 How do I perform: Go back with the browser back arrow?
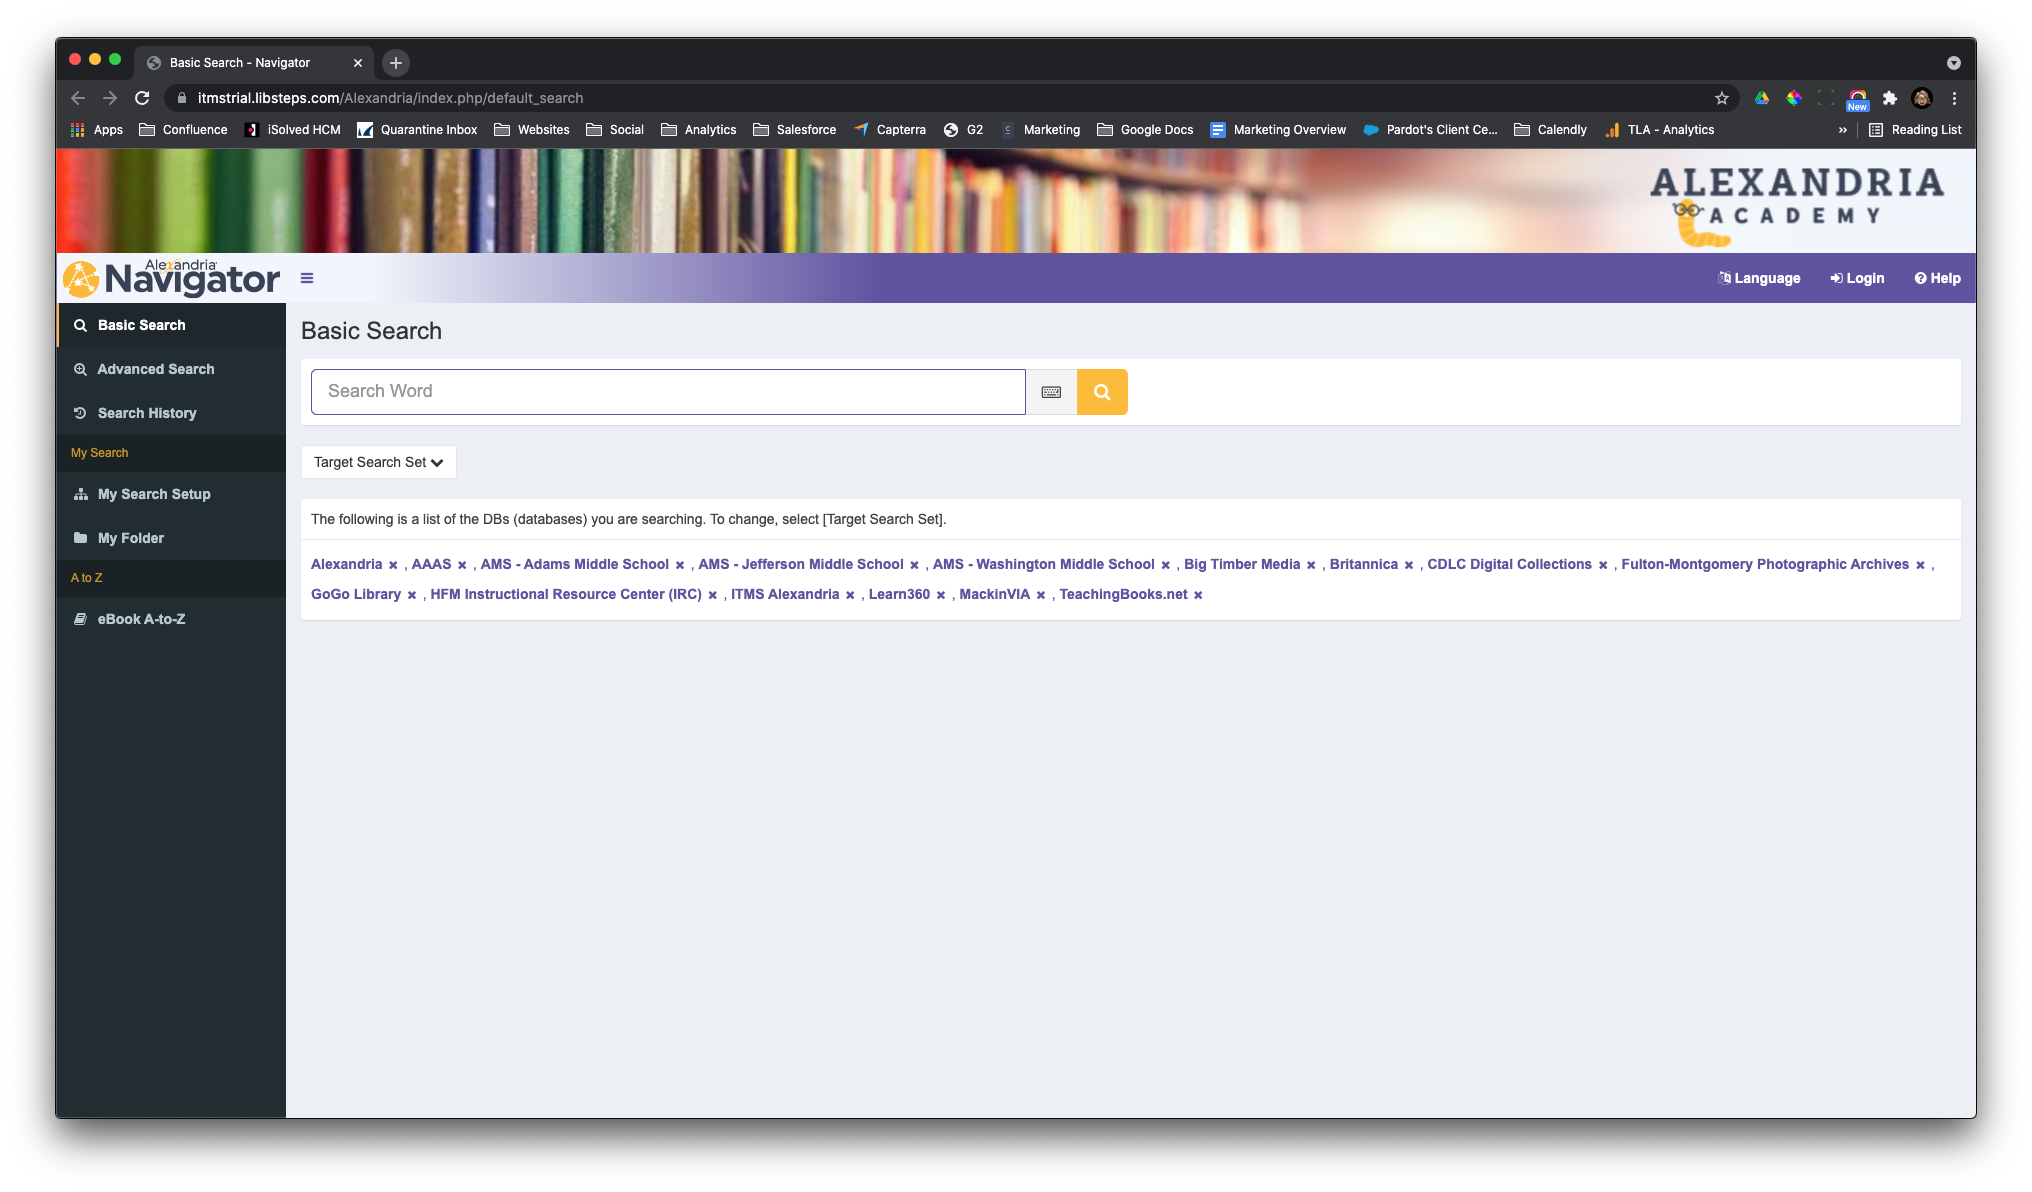(78, 98)
